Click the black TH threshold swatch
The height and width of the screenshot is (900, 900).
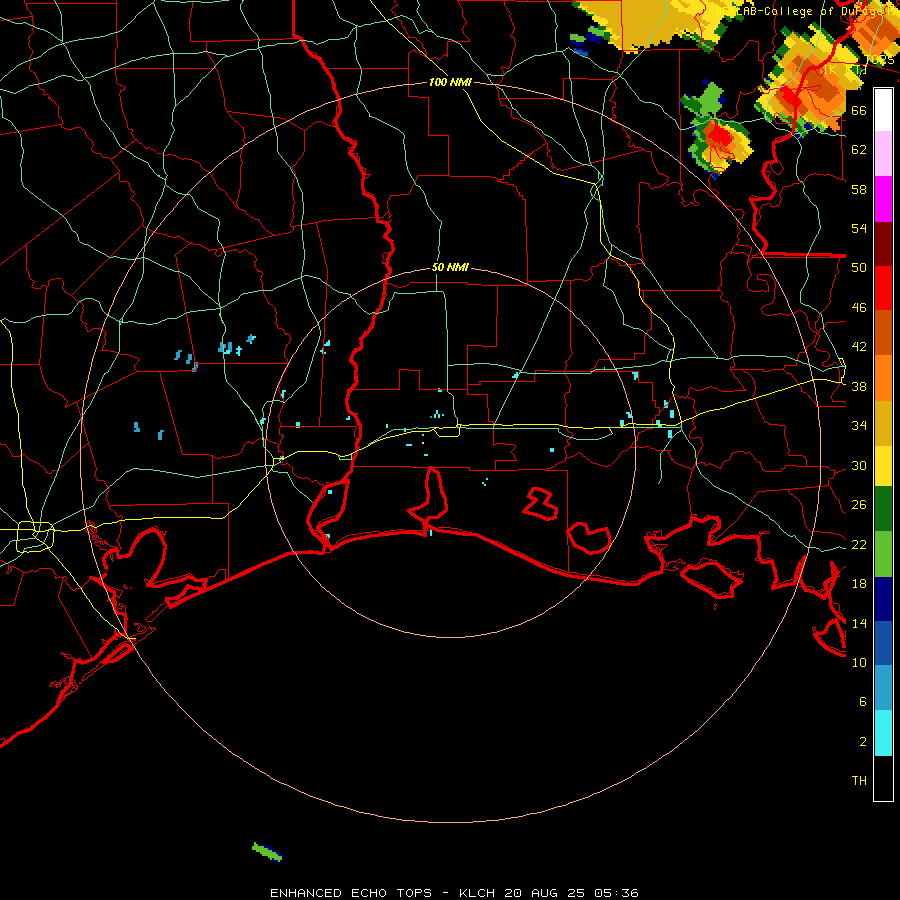coord(883,778)
